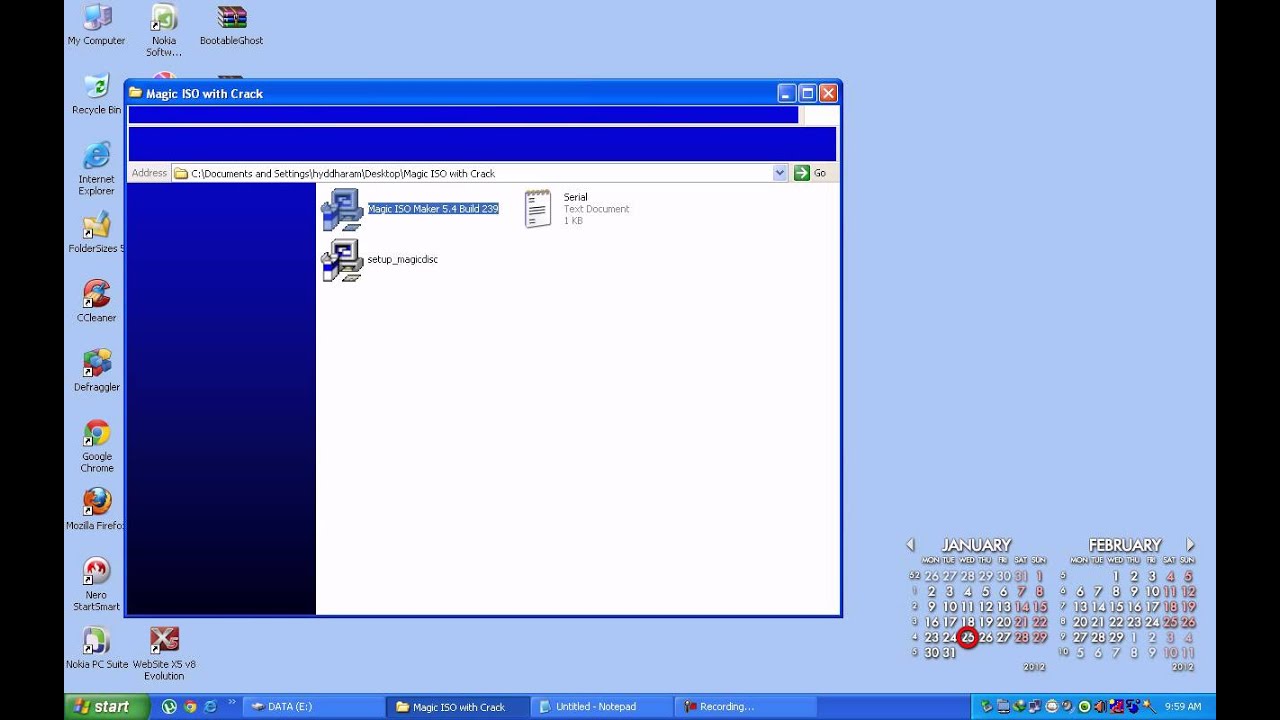Select the setup_magicdisc installer icon

(342, 260)
